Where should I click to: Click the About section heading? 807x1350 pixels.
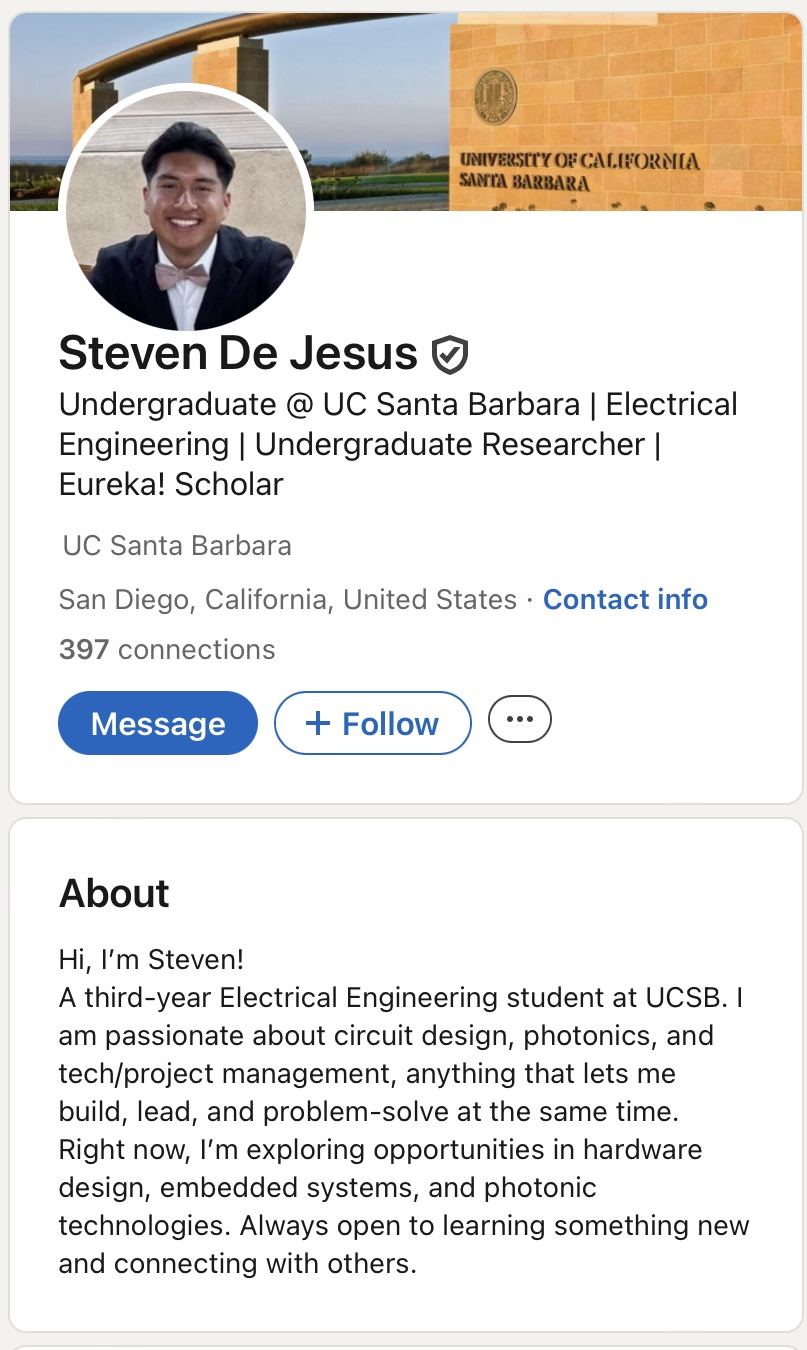pos(114,893)
